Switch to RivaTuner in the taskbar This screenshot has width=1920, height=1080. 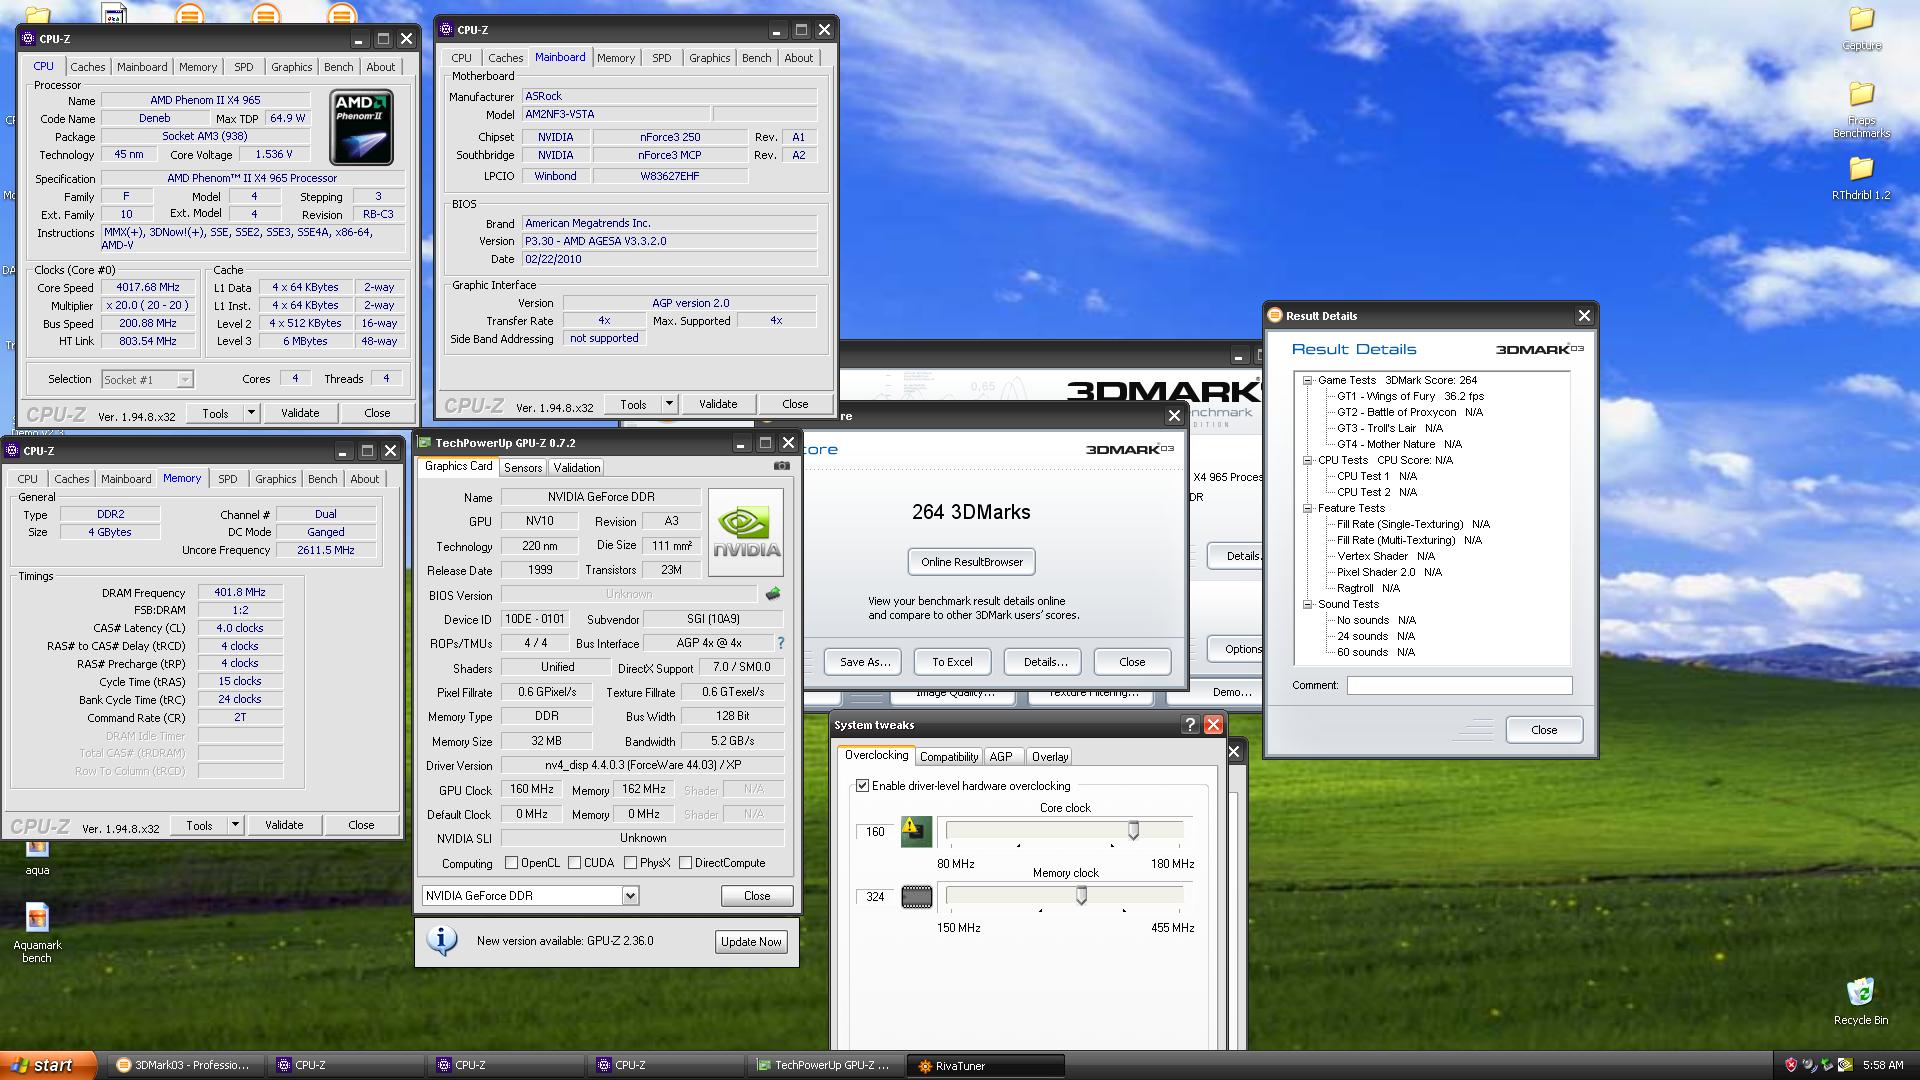coord(986,1066)
